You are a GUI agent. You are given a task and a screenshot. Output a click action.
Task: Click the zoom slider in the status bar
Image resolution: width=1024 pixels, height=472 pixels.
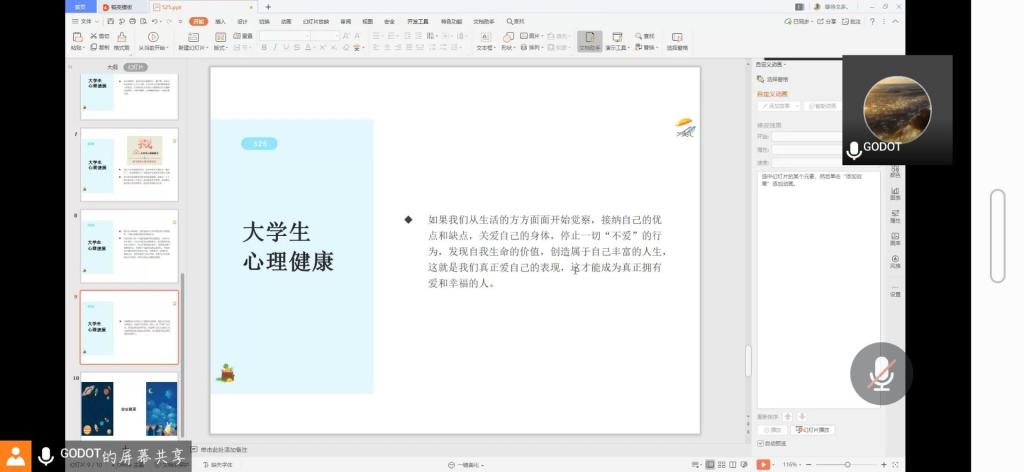[847, 464]
